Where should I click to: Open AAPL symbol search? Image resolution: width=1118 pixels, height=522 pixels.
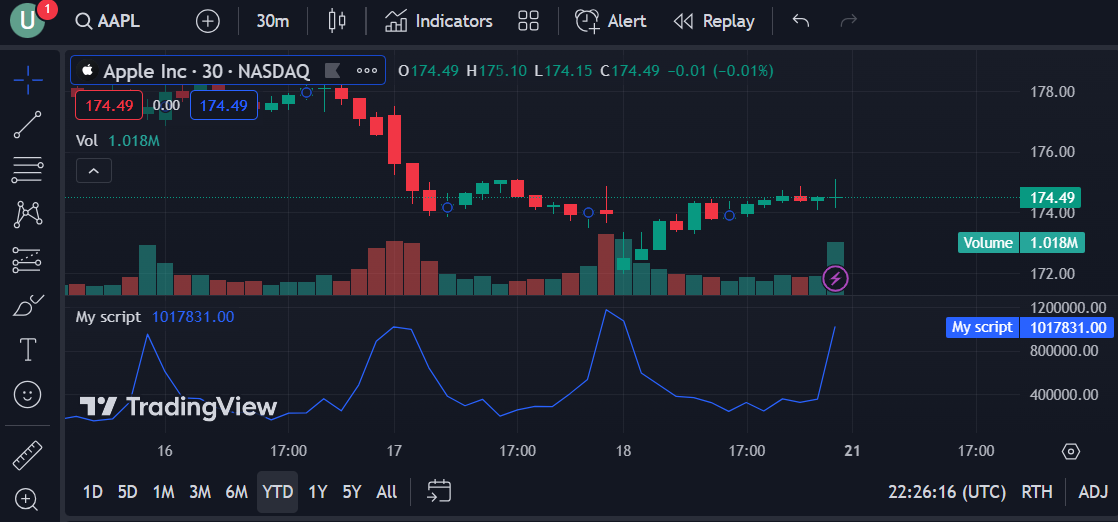click(x=108, y=21)
